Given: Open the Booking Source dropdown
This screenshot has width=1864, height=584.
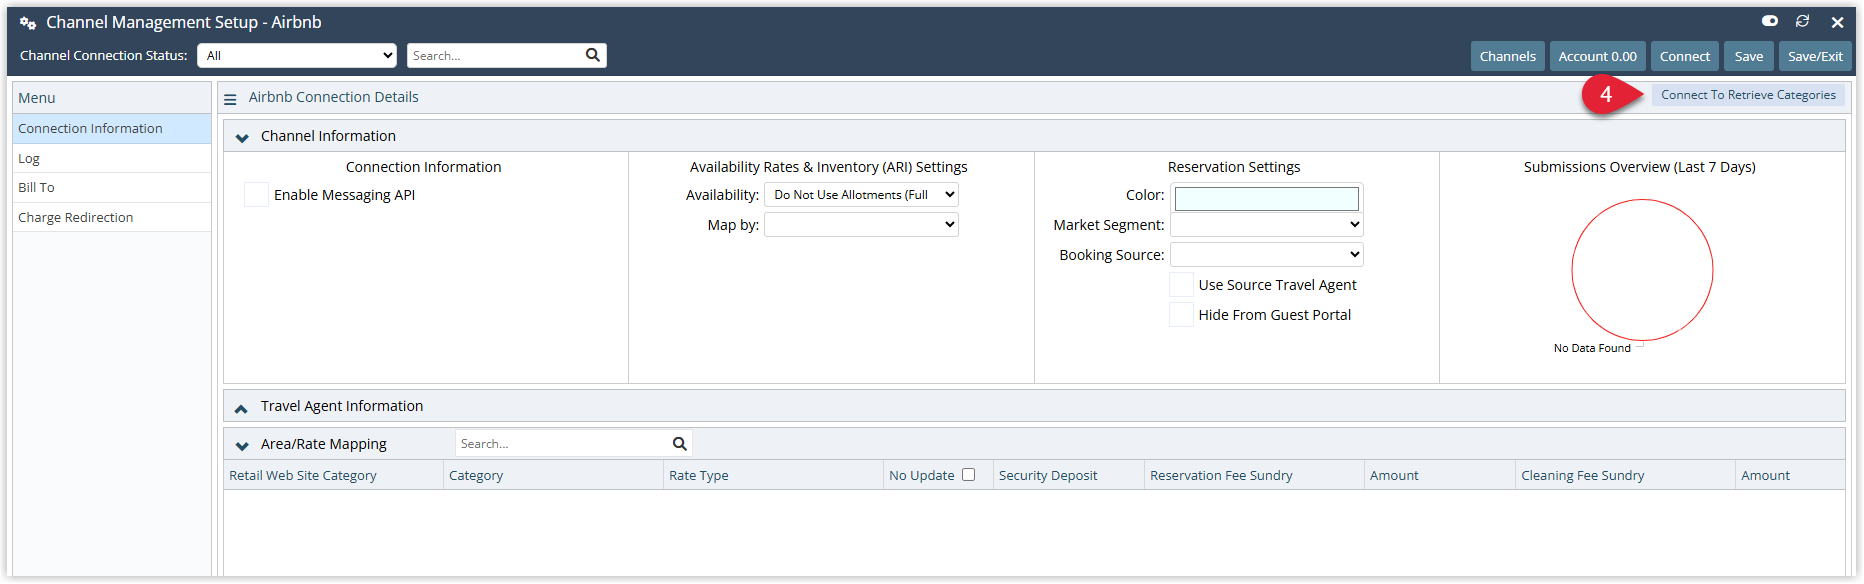Looking at the screenshot, I should click(1267, 255).
